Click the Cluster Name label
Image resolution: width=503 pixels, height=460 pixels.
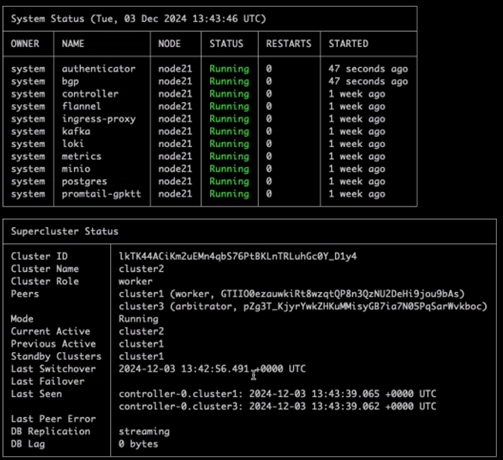45,269
